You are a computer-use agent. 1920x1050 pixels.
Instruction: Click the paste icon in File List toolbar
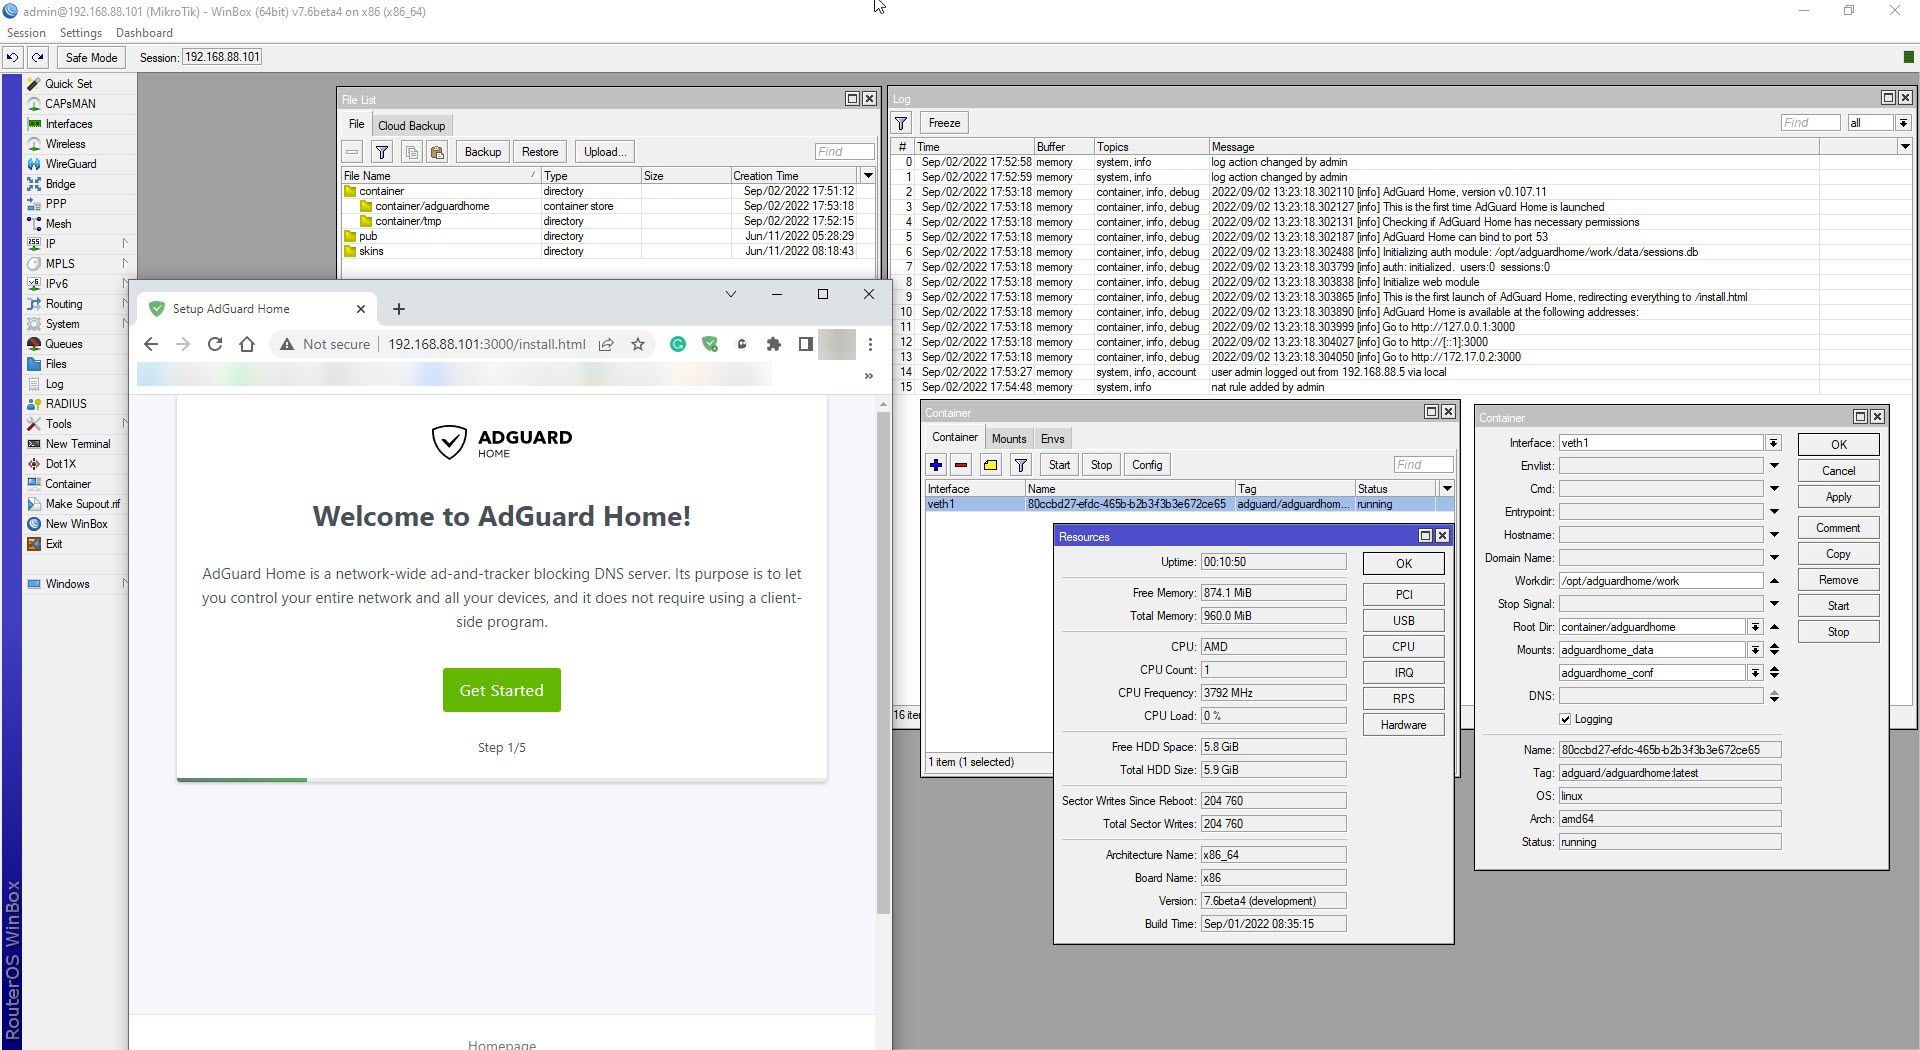[x=437, y=152]
